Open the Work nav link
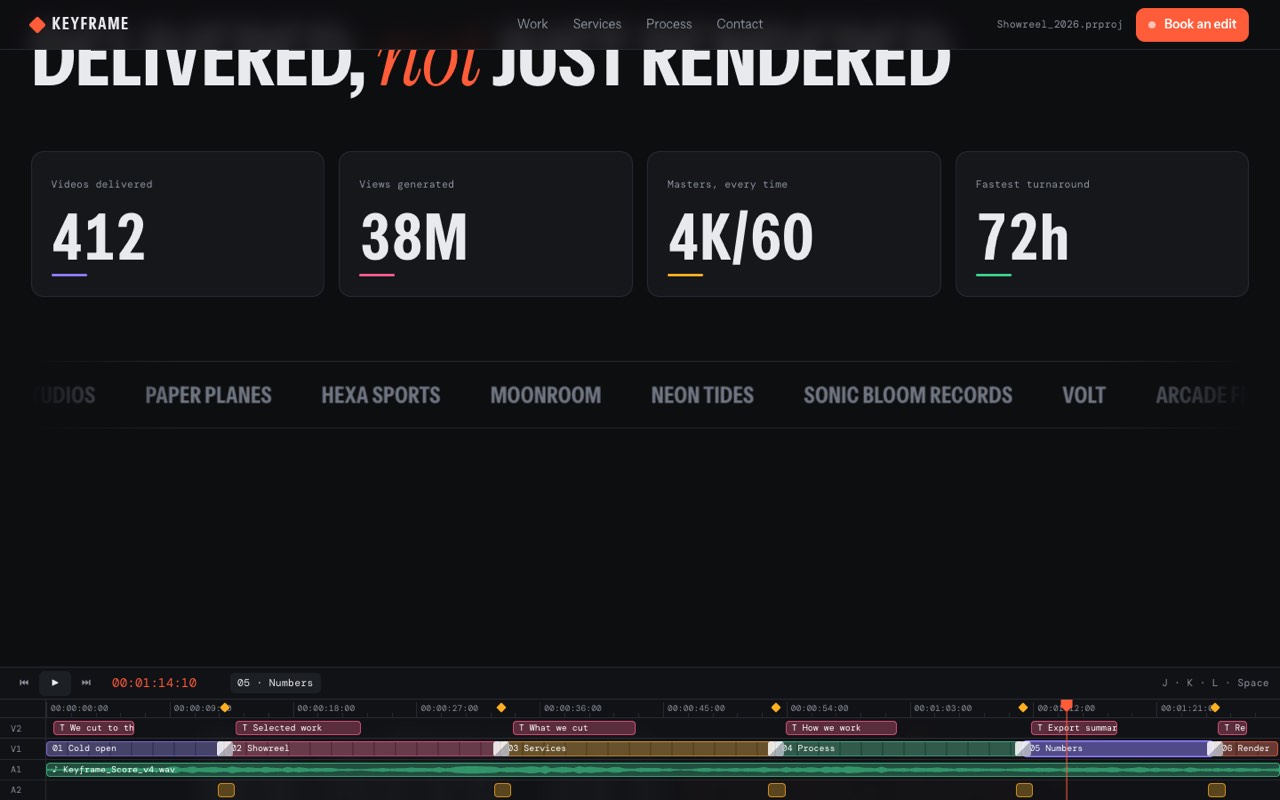1280x800 pixels. 533,24
